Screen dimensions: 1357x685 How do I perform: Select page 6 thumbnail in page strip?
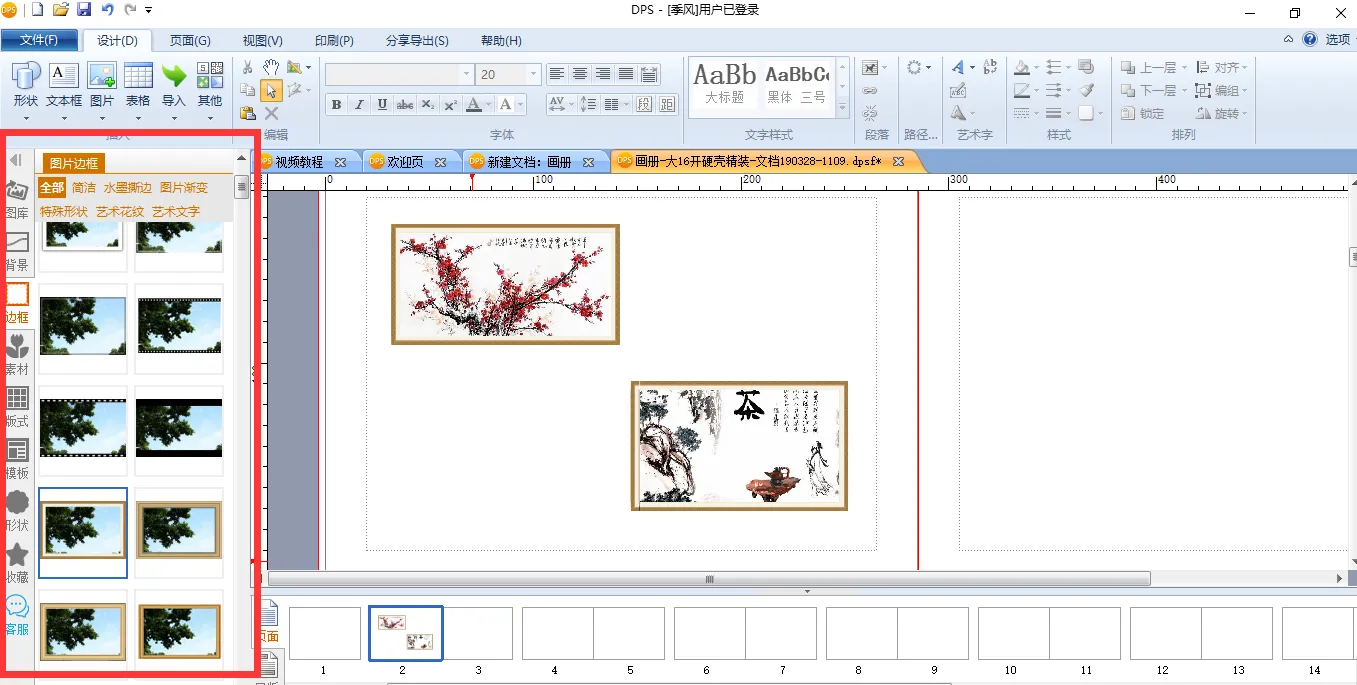709,633
